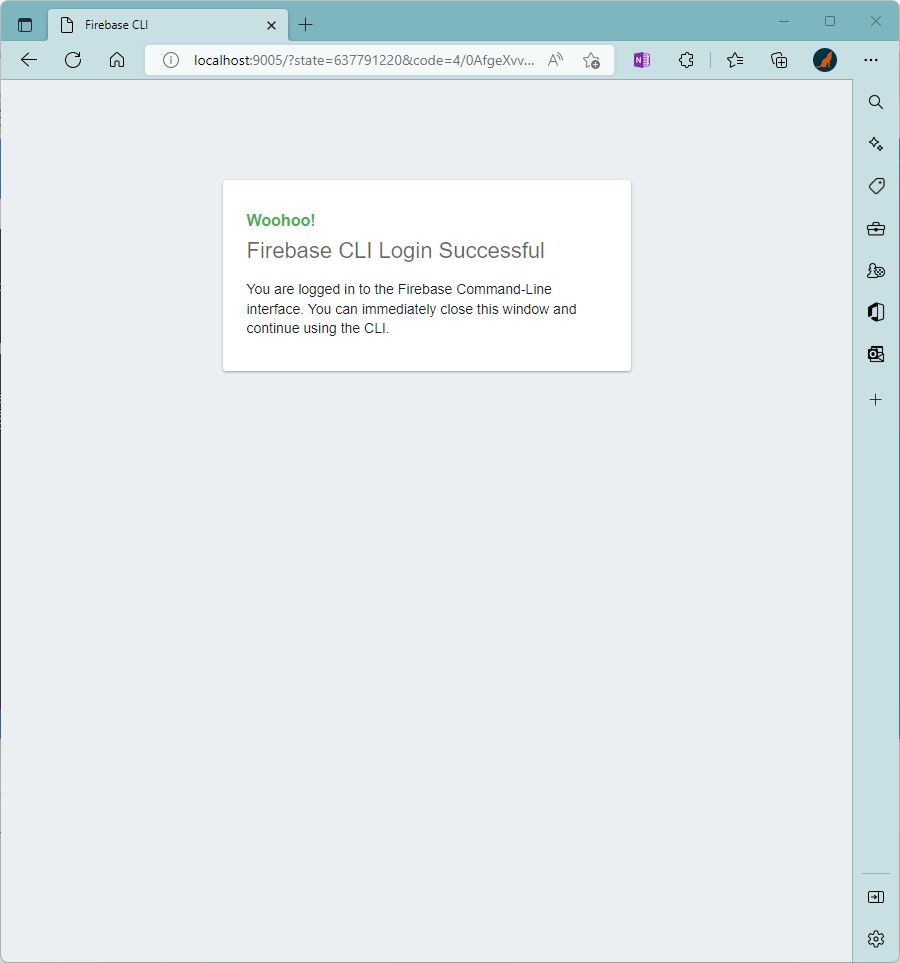Maximize the browser window
The height and width of the screenshot is (963, 900).
[x=830, y=21]
